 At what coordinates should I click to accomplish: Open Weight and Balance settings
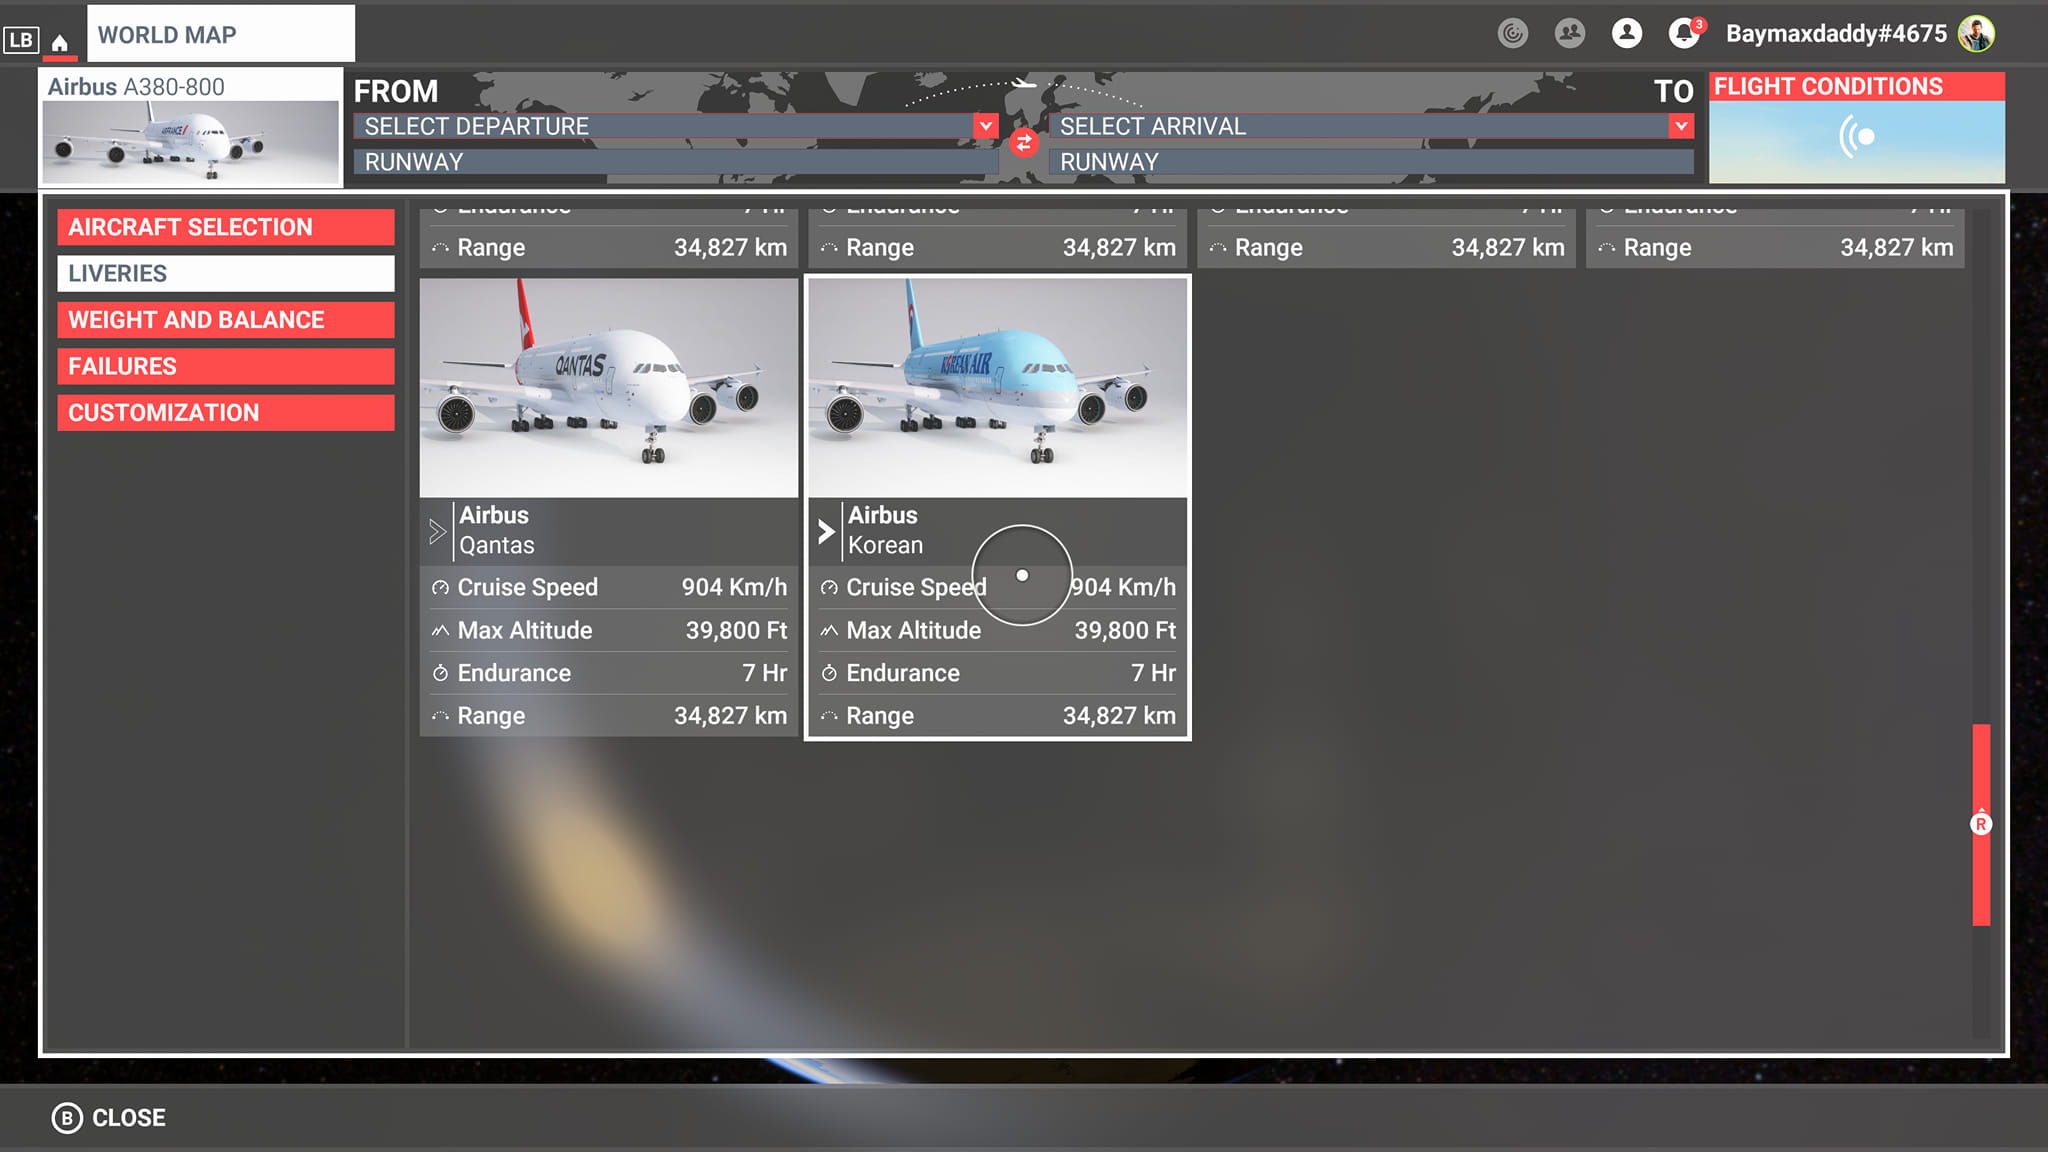pos(226,320)
